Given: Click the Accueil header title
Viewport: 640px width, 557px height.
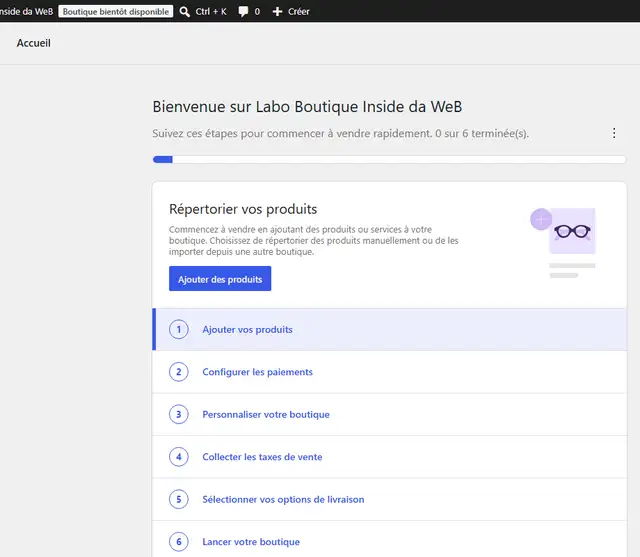Looking at the screenshot, I should 33,43.
